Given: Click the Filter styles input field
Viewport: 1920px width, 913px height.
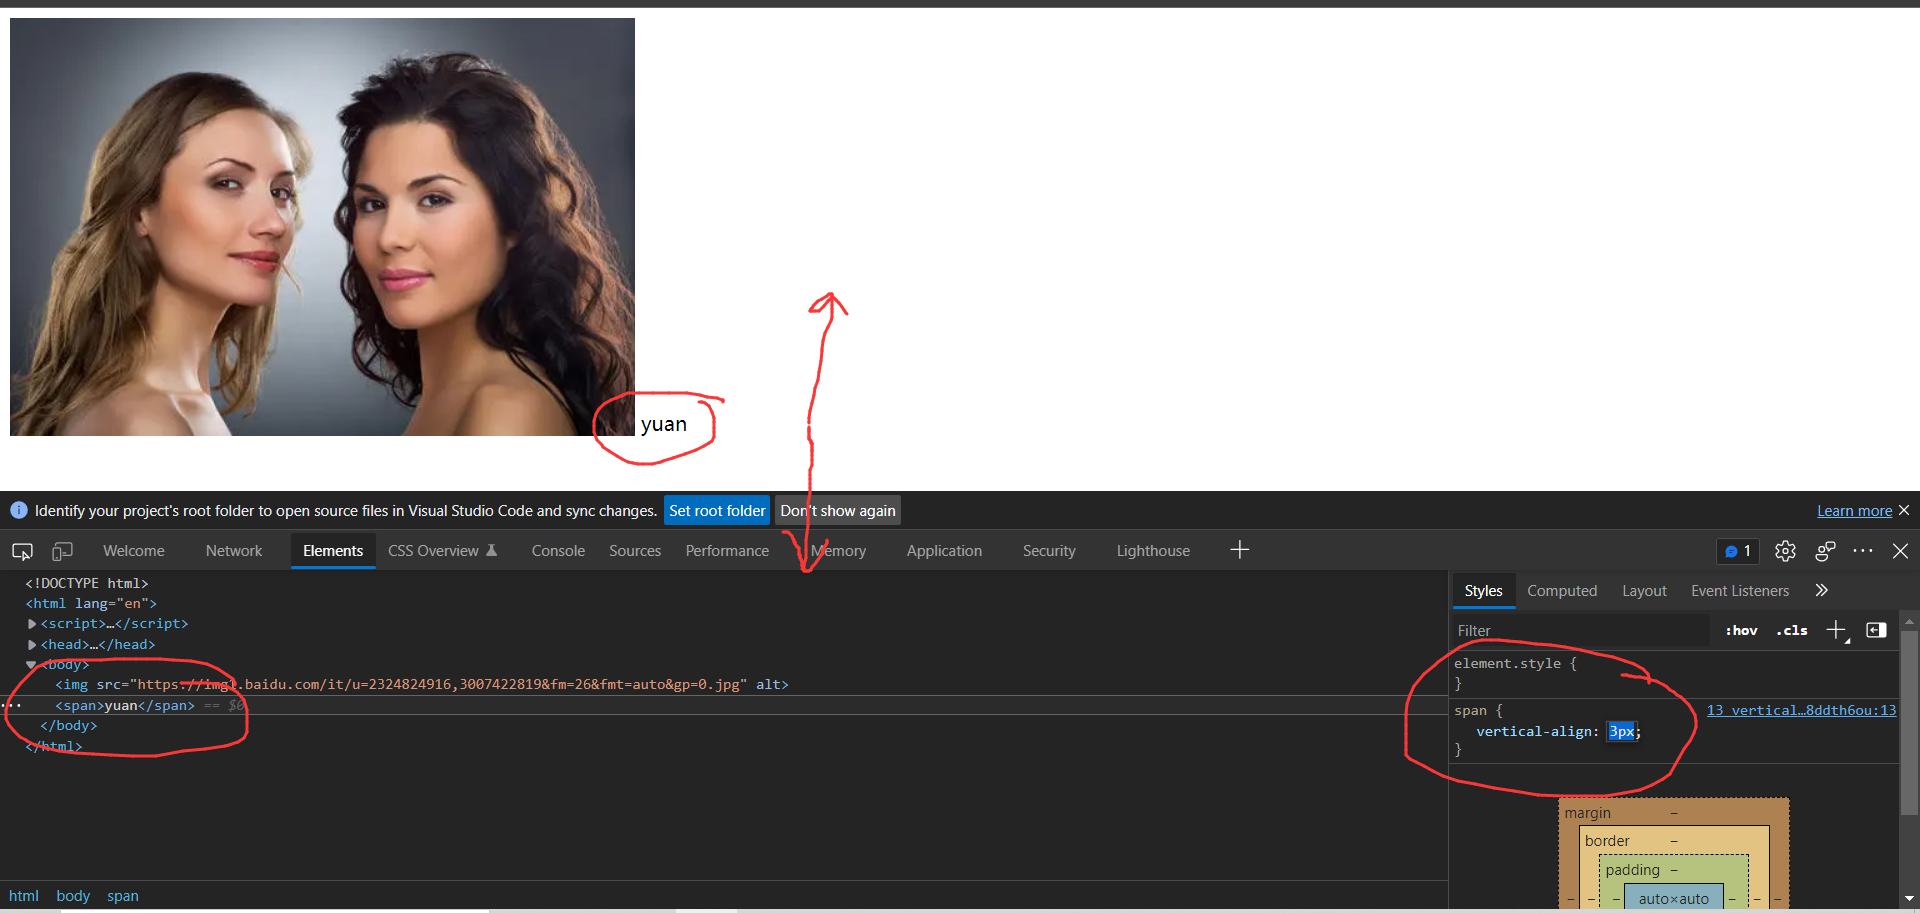Looking at the screenshot, I should click(1580, 631).
